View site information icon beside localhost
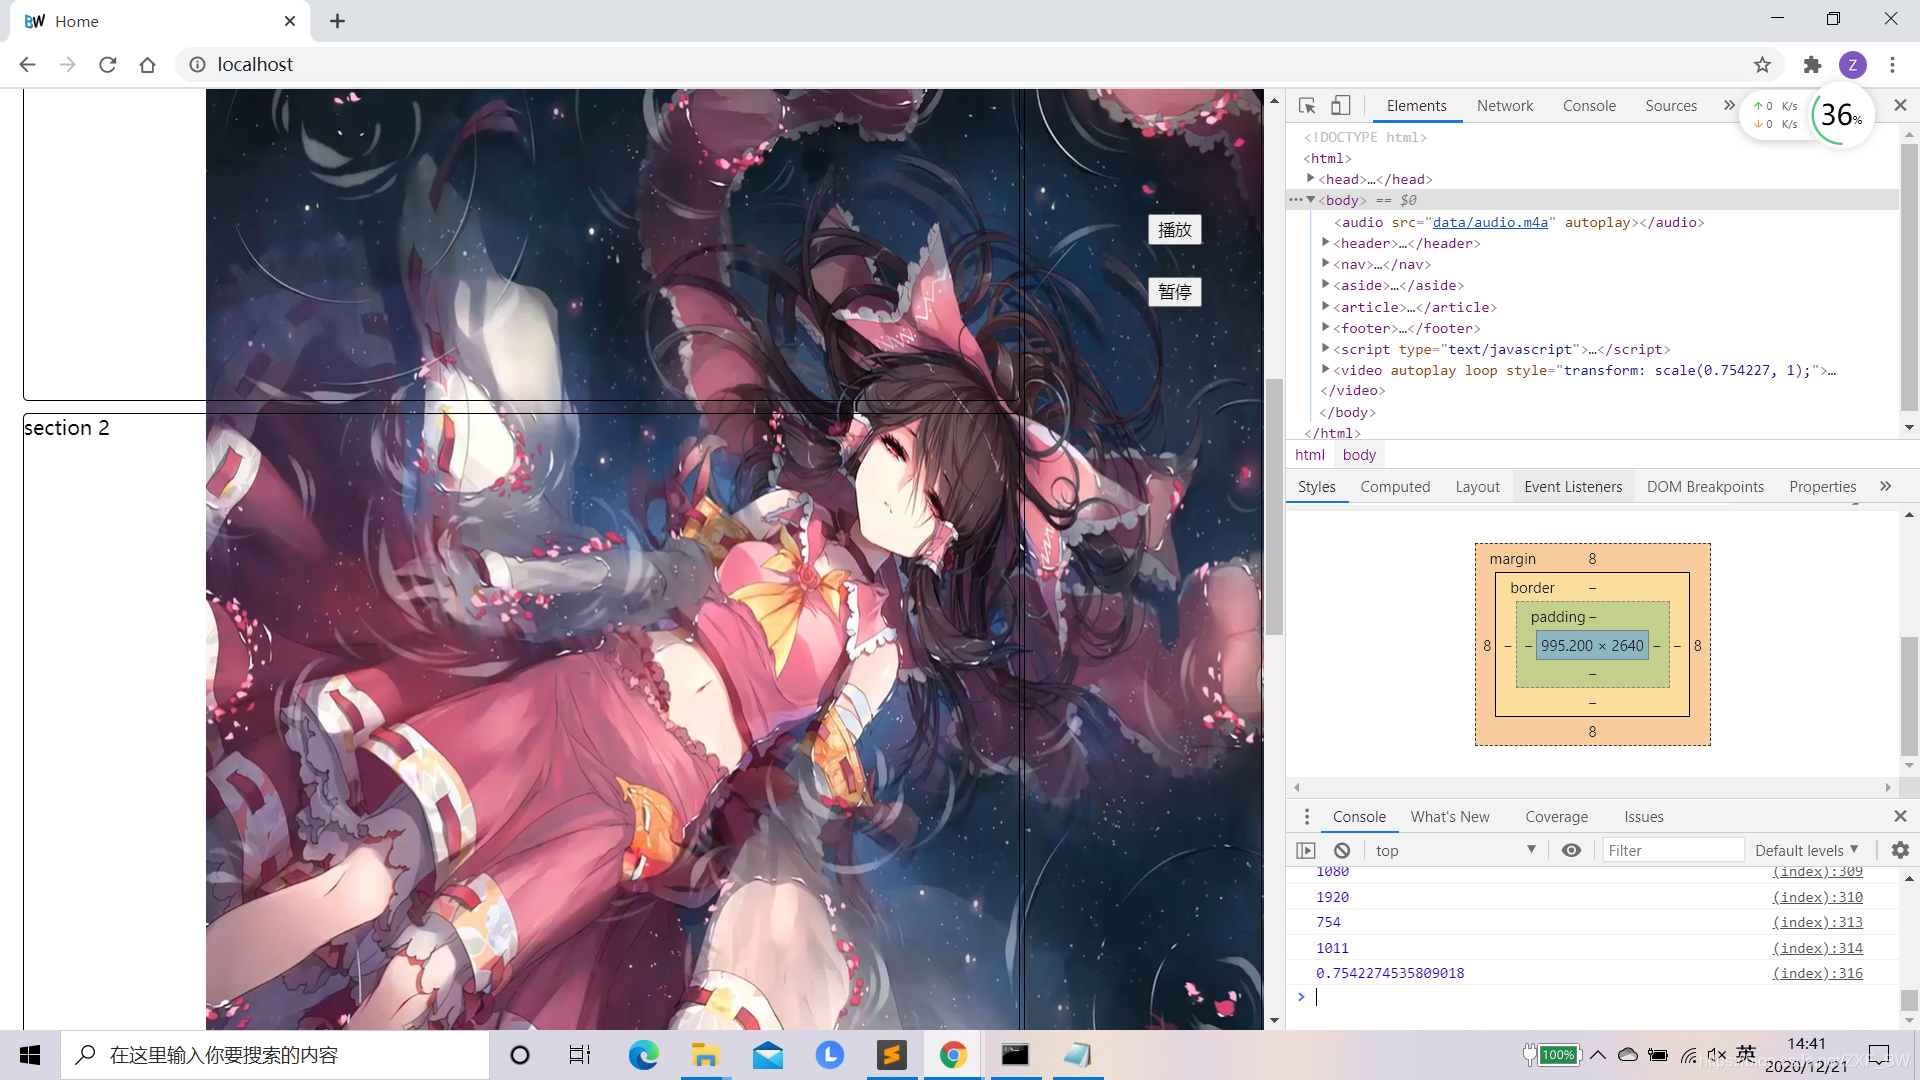The image size is (1920, 1080). click(198, 64)
